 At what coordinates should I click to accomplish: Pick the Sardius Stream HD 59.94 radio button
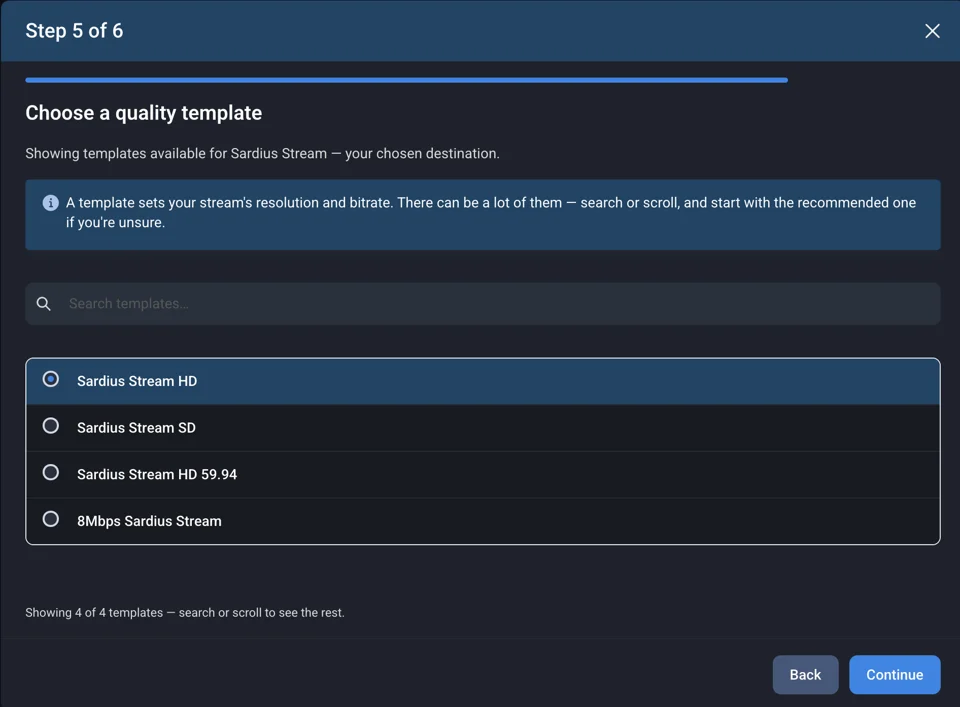51,473
